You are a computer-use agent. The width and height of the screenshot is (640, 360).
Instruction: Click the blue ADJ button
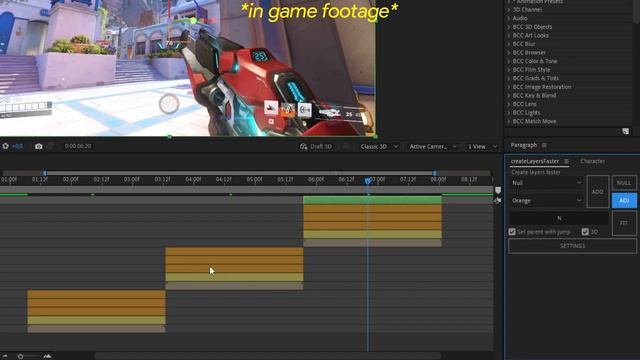click(624, 200)
